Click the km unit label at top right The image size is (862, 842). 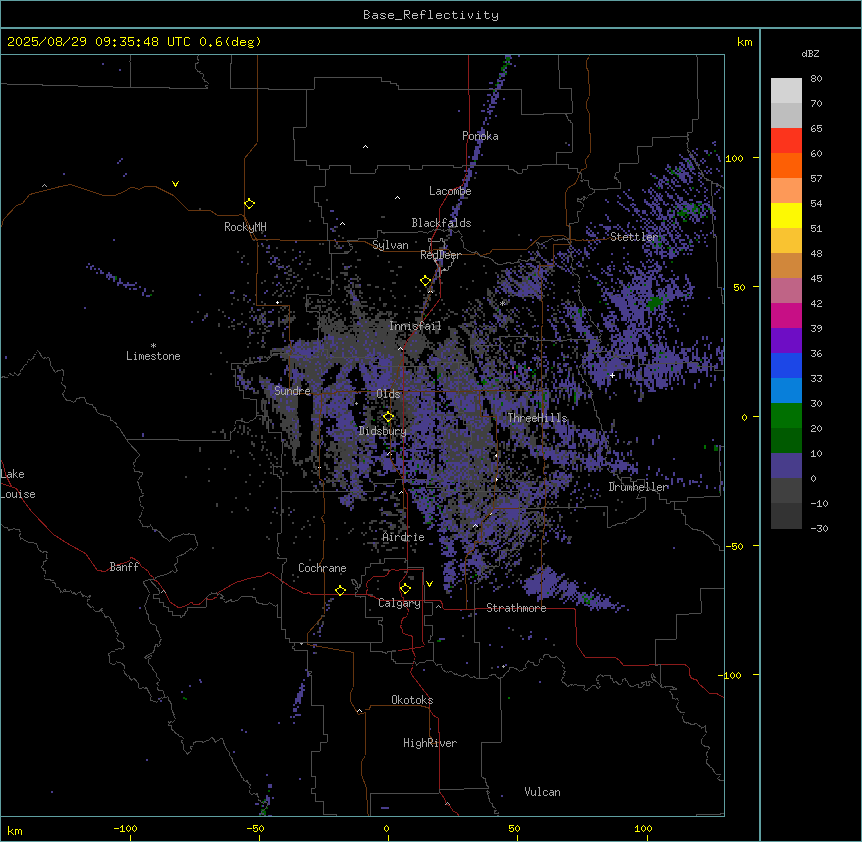click(x=745, y=42)
